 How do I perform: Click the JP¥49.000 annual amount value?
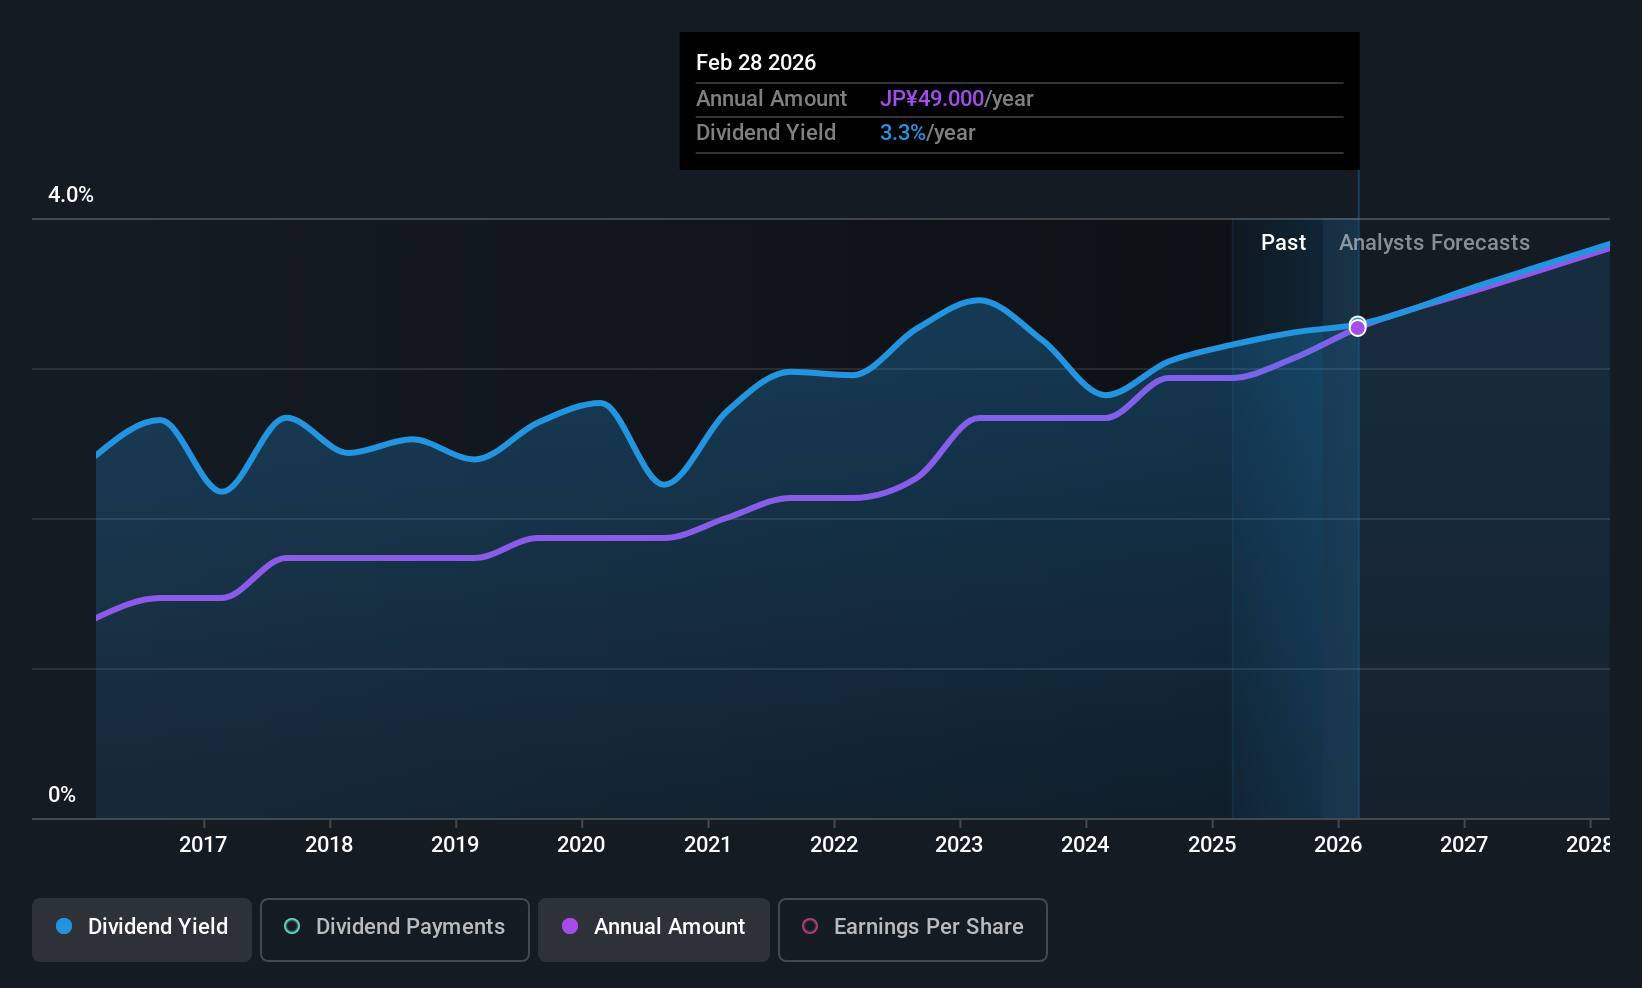coord(932,99)
